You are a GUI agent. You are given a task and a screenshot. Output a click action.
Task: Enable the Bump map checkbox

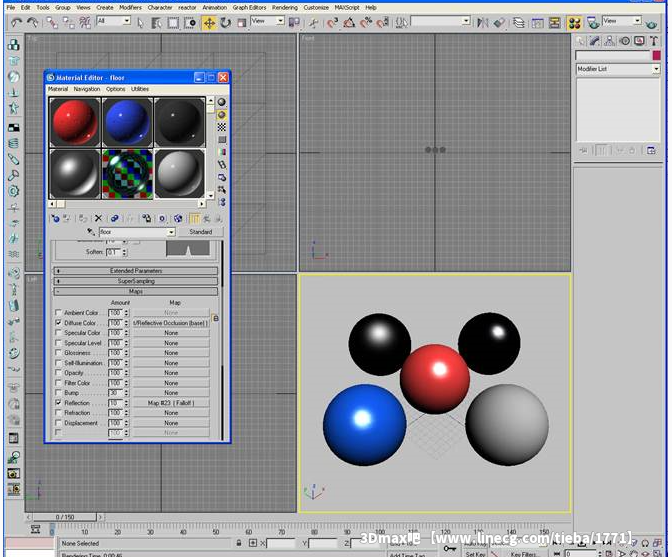pyautogui.click(x=59, y=393)
